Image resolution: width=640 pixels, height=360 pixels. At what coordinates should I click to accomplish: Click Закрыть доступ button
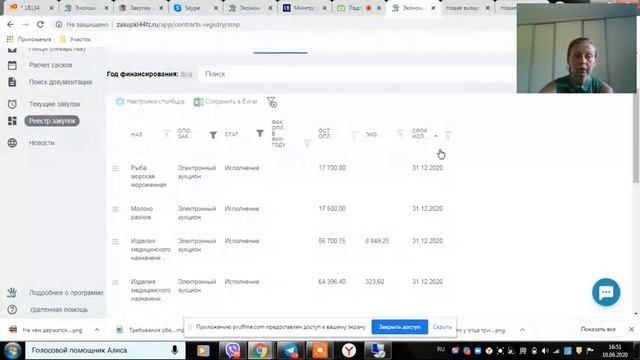click(400, 327)
